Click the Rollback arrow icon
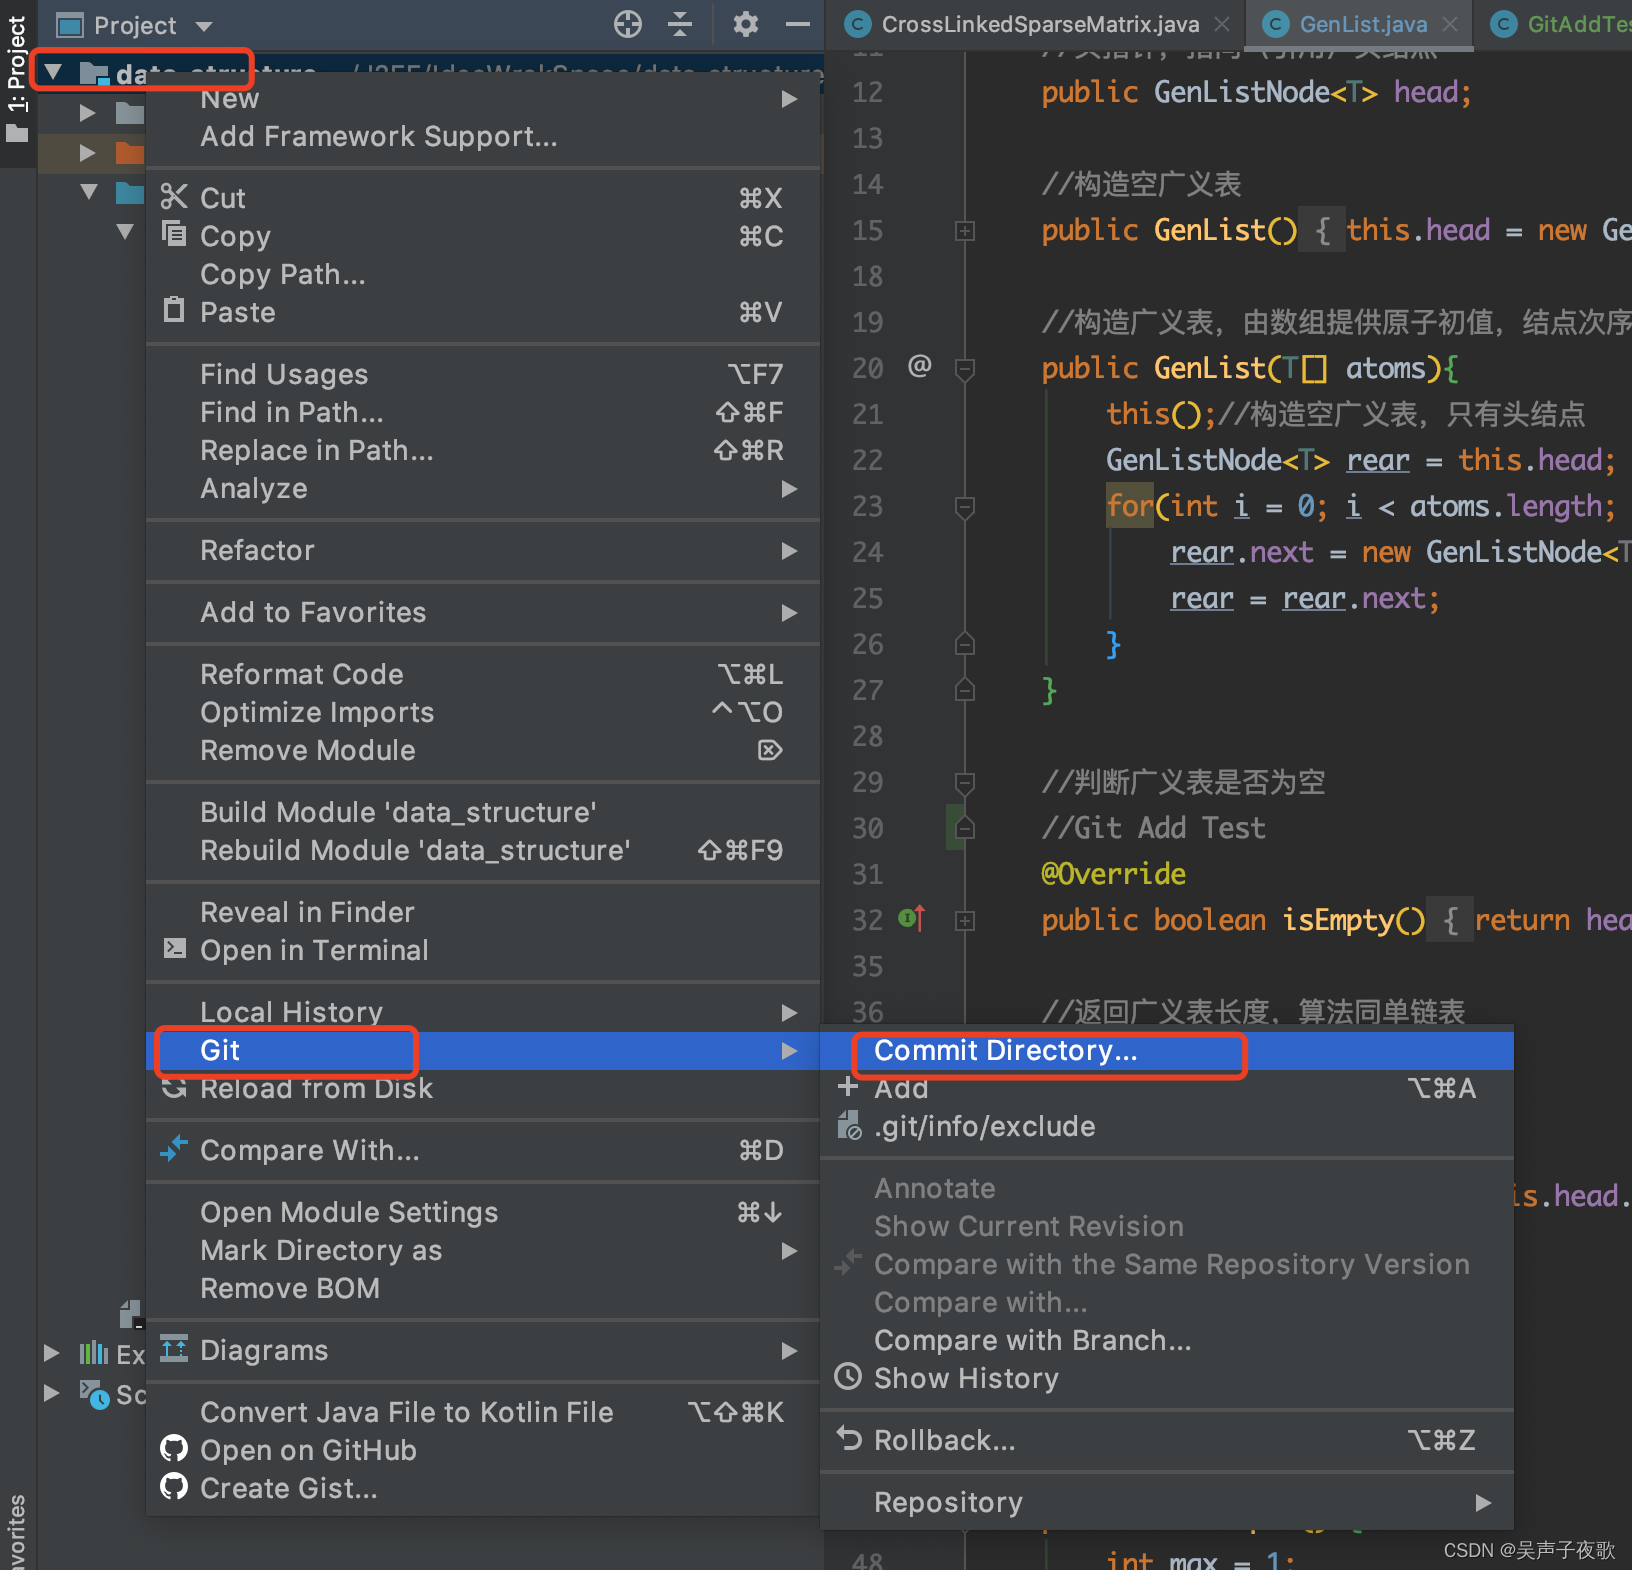 pos(848,1439)
